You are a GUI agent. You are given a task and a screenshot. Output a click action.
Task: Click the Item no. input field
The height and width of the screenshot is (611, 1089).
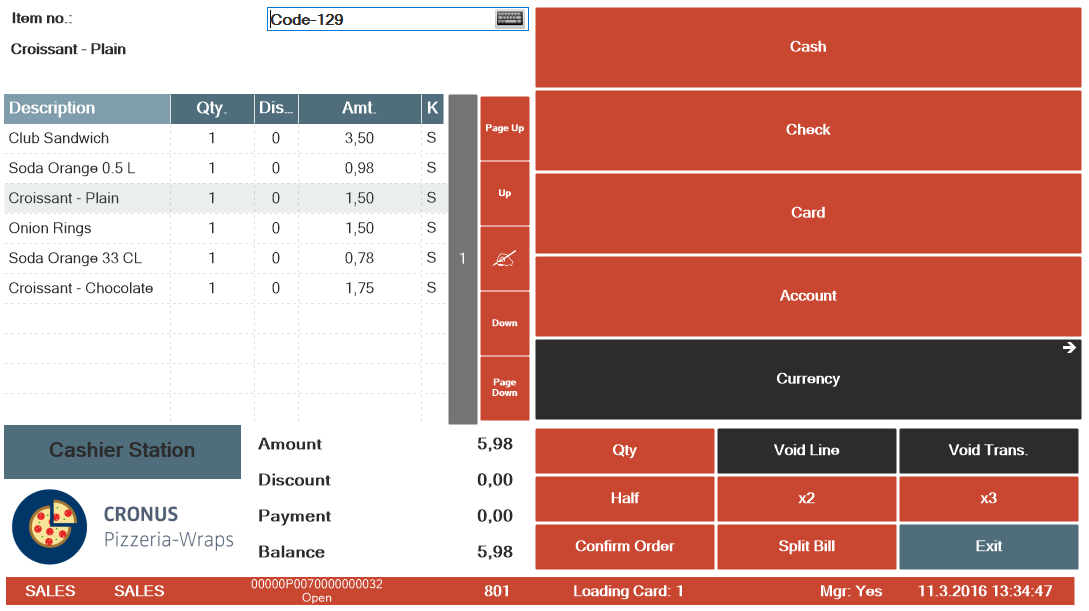click(380, 19)
